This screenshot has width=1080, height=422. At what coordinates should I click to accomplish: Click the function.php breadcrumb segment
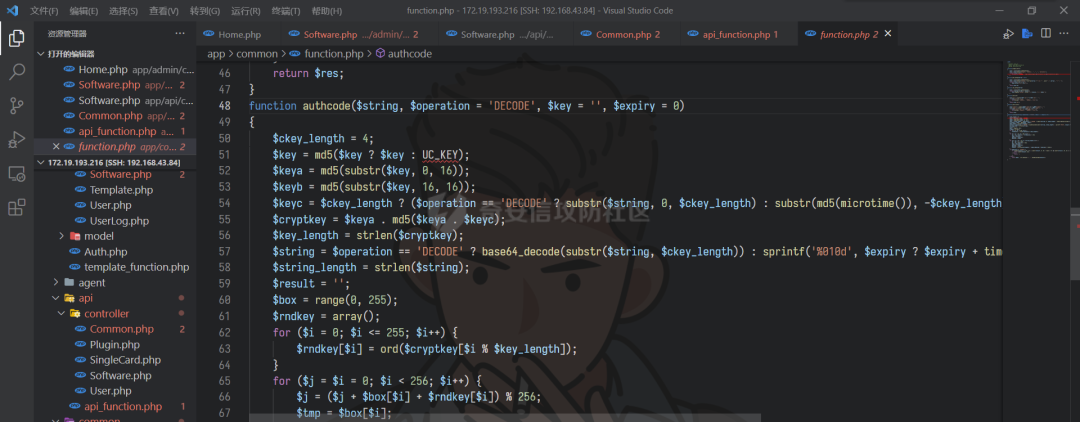(x=326, y=53)
